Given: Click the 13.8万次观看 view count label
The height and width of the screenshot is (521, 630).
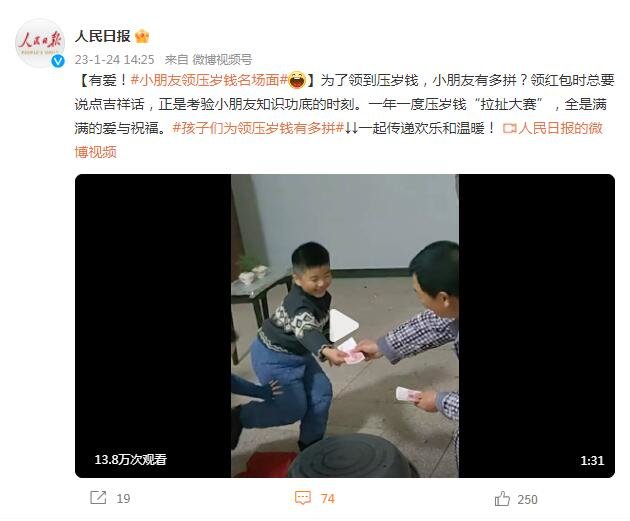Looking at the screenshot, I should [131, 459].
